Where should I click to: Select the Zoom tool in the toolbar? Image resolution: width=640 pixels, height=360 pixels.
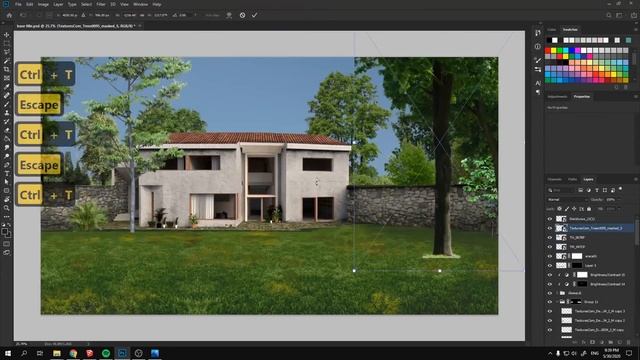[x=7, y=208]
